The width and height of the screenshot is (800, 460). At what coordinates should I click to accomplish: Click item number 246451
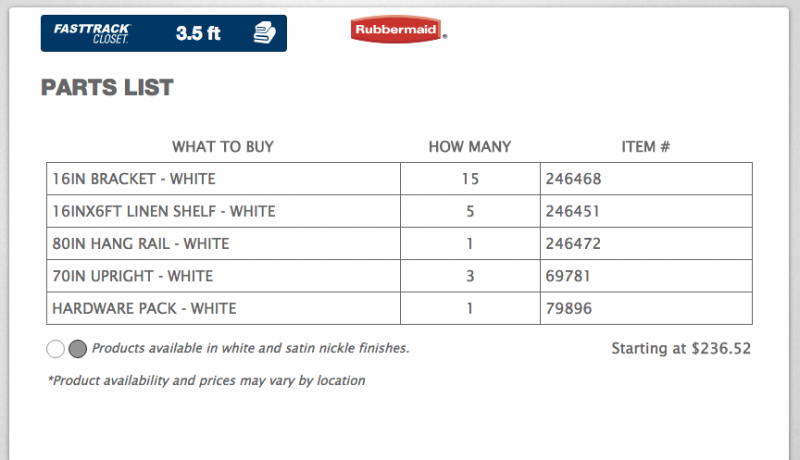[x=572, y=211]
